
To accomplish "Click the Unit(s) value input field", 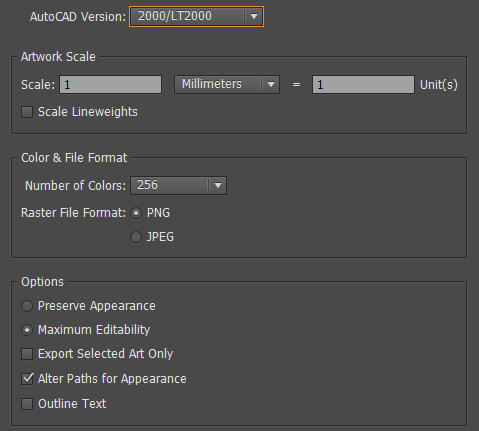I will 363,85.
